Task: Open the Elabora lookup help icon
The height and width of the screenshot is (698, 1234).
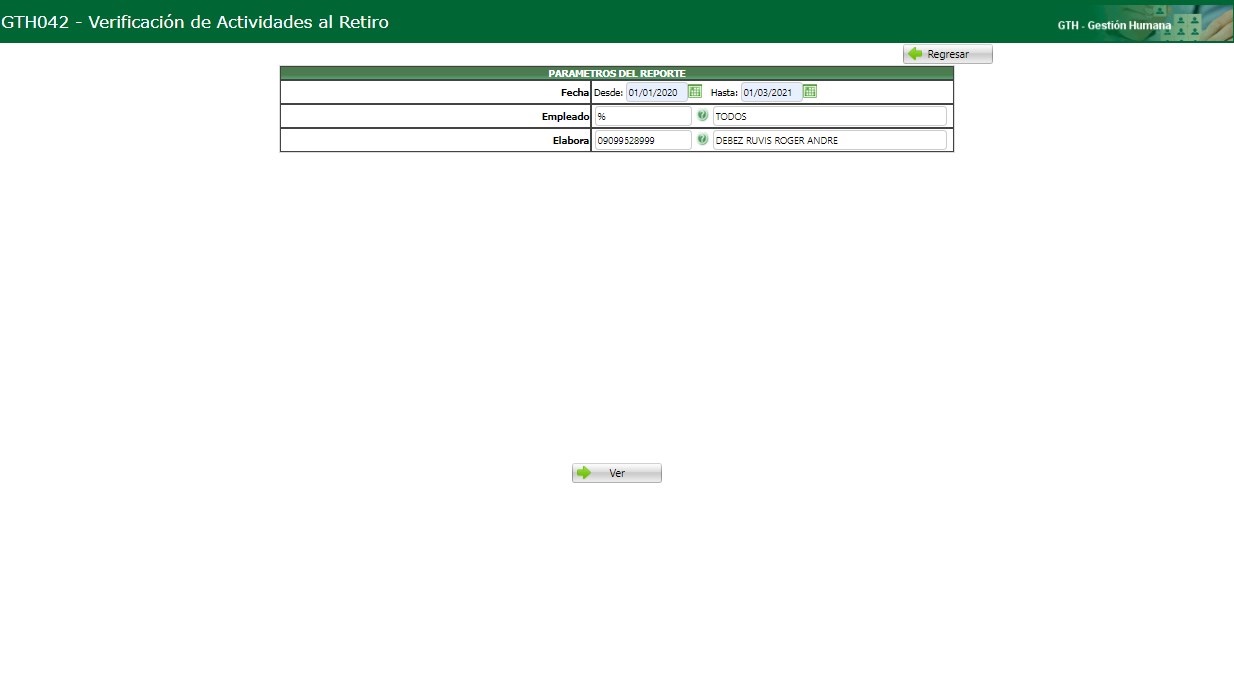Action: tap(702, 140)
